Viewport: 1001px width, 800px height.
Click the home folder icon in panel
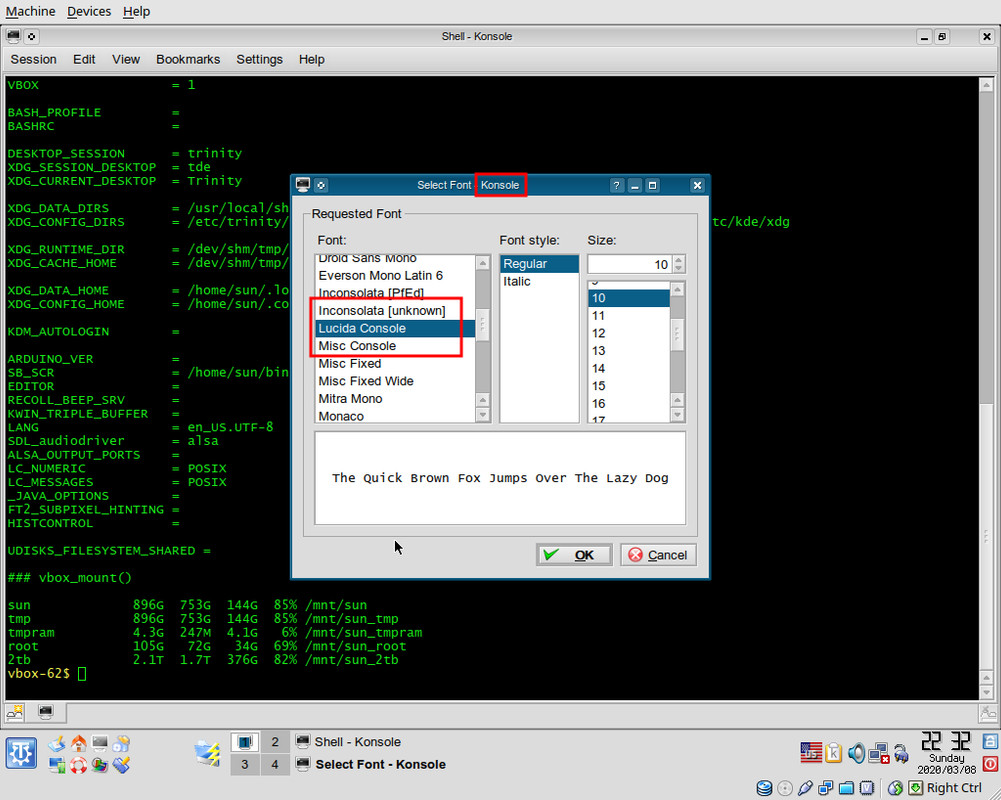coord(79,743)
